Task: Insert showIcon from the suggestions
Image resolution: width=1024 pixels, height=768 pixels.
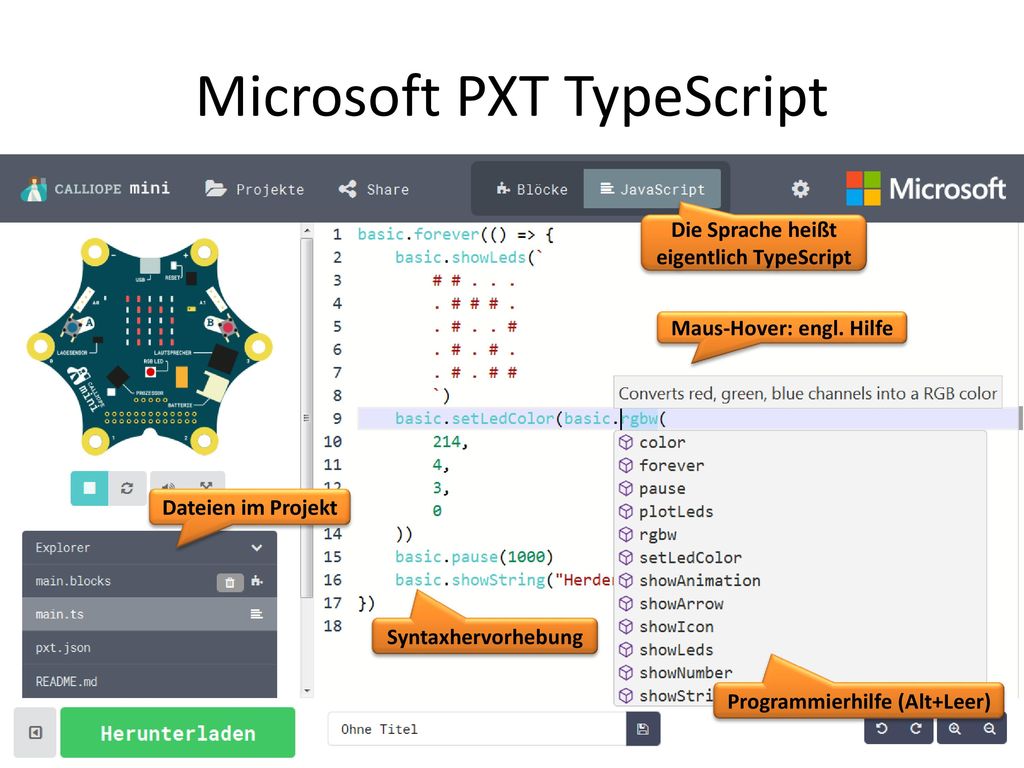Action: click(801, 627)
